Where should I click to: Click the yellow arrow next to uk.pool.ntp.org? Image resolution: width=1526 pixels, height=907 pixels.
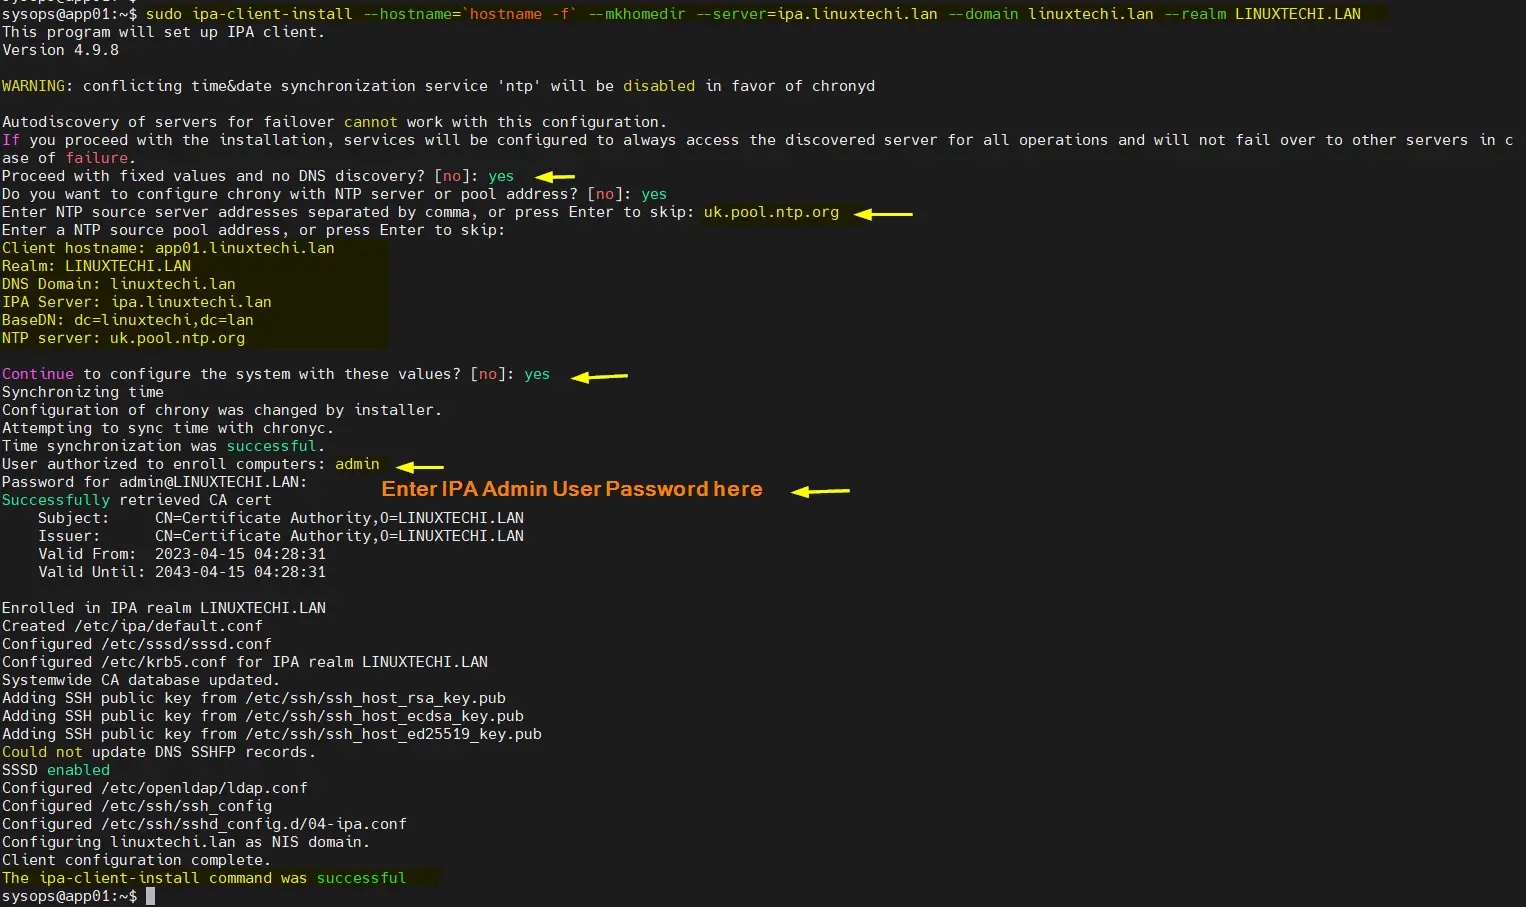tap(884, 214)
